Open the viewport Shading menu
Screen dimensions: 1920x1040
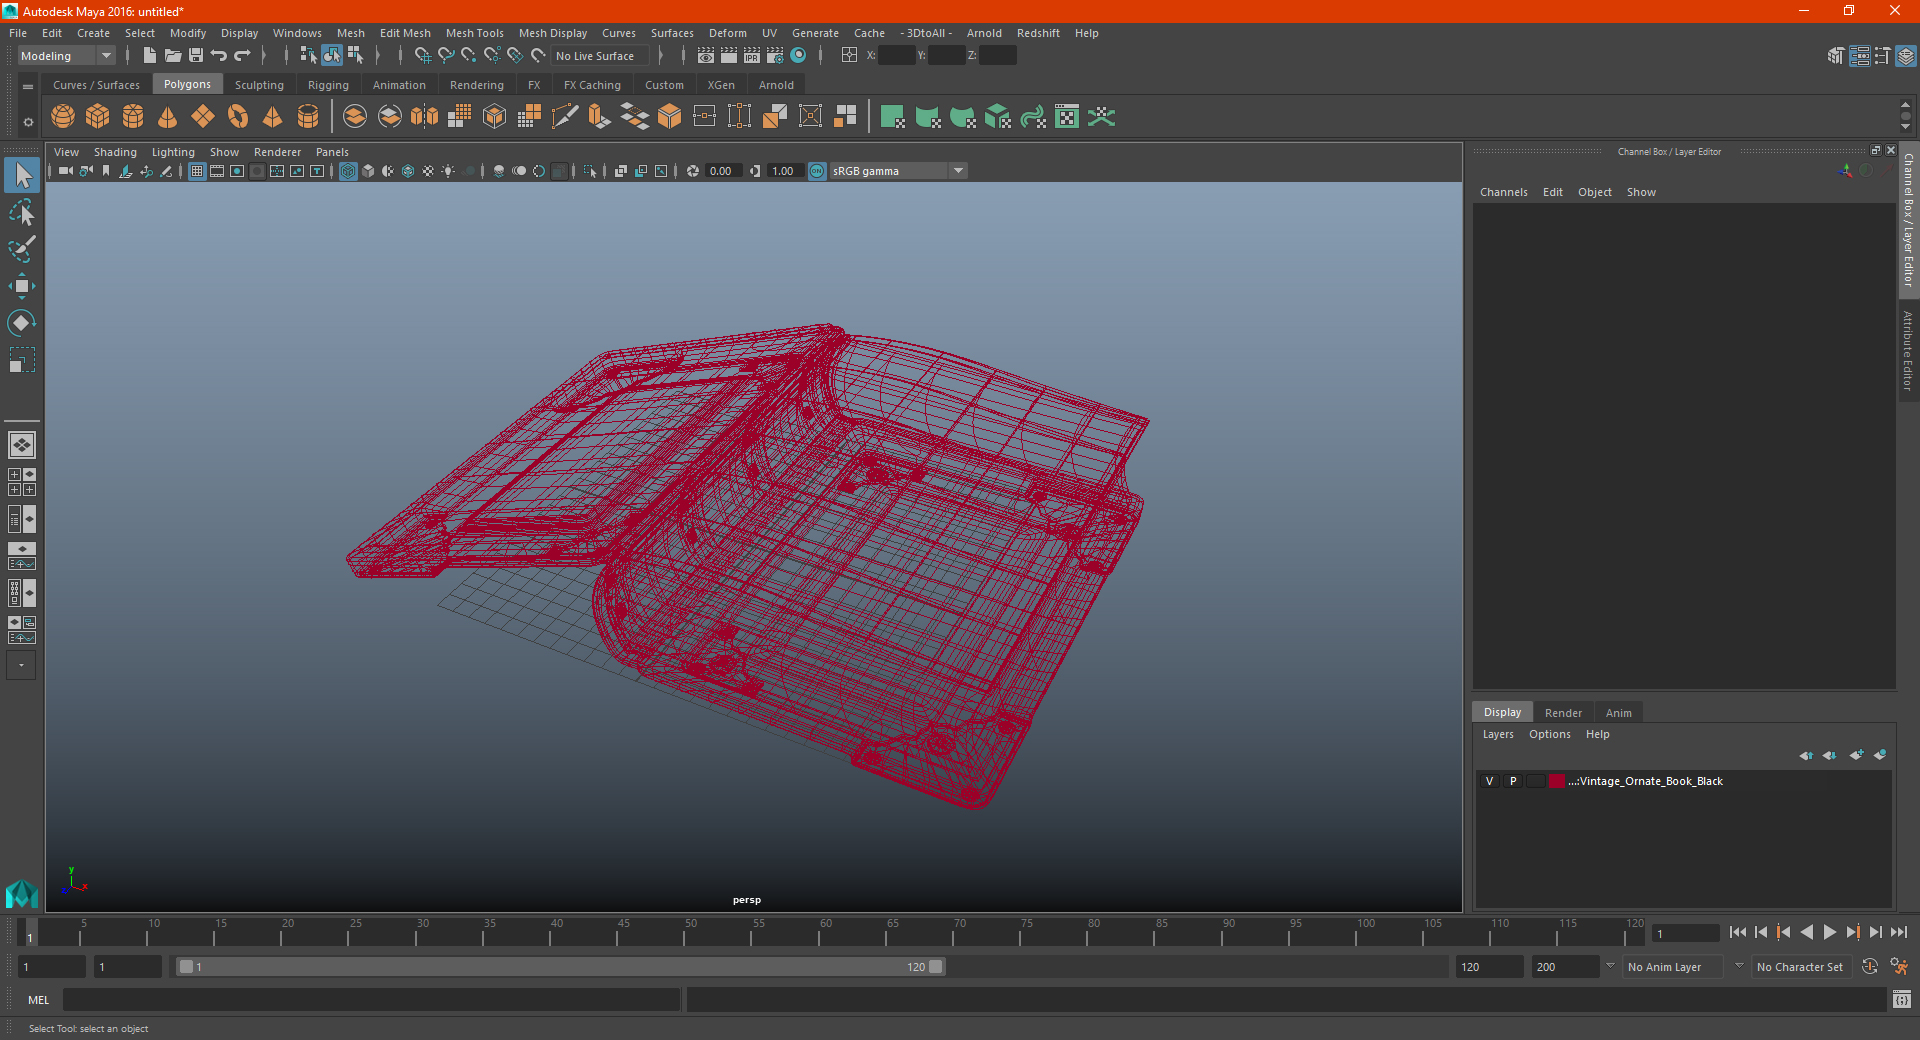[x=115, y=152]
